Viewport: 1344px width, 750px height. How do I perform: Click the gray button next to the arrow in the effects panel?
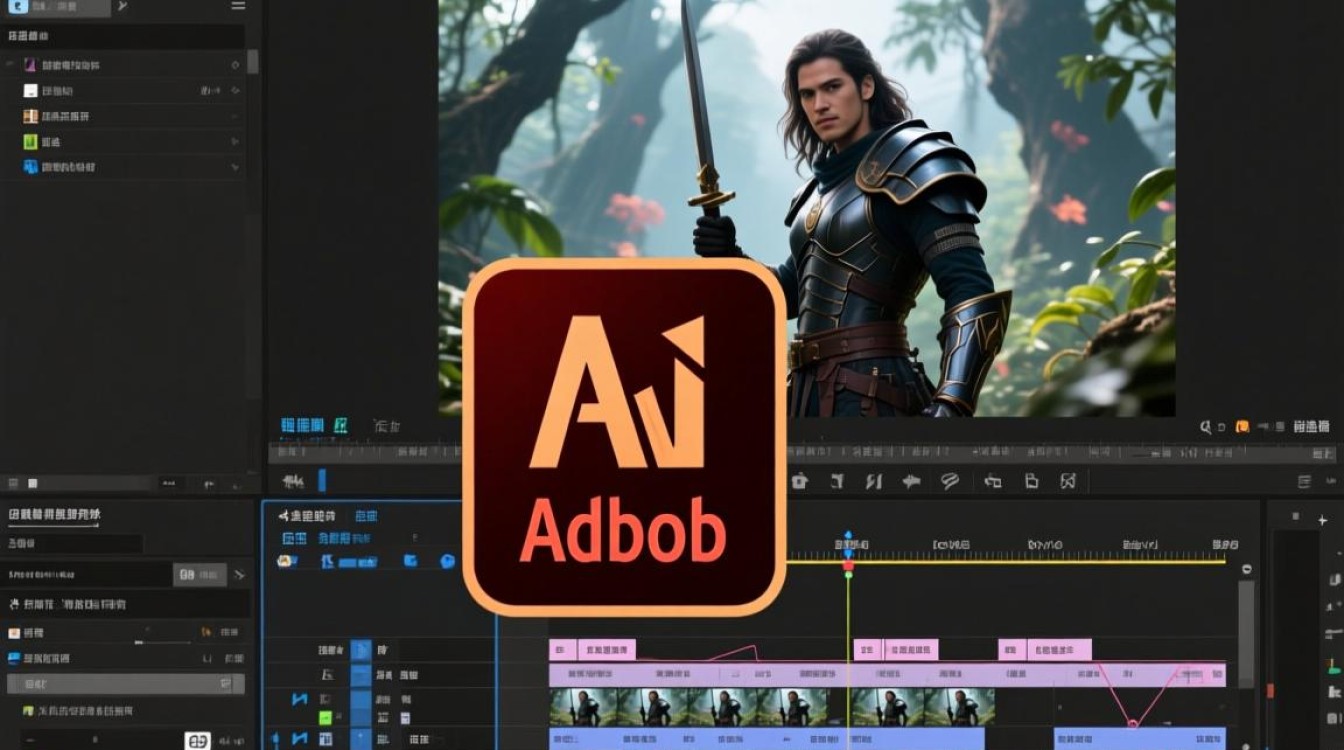pyautogui.click(x=198, y=575)
